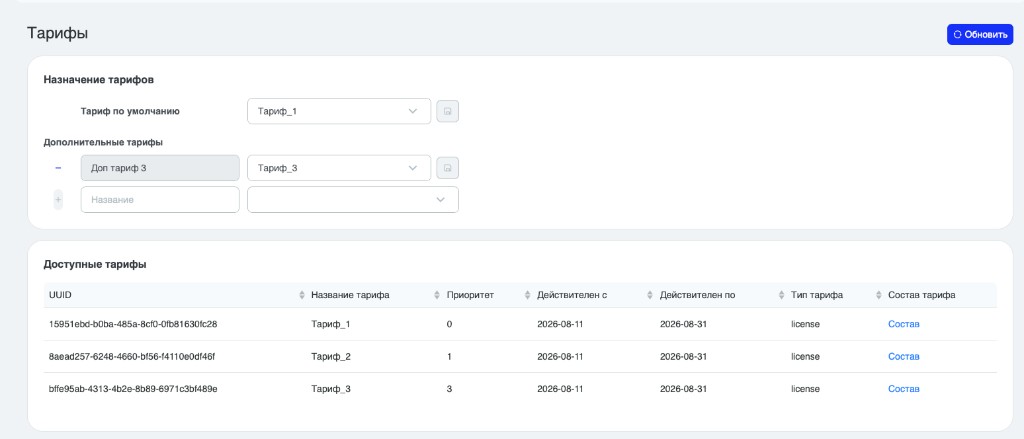Click the Доступные тарифы section heading
1024x439 pixels.
95,265
